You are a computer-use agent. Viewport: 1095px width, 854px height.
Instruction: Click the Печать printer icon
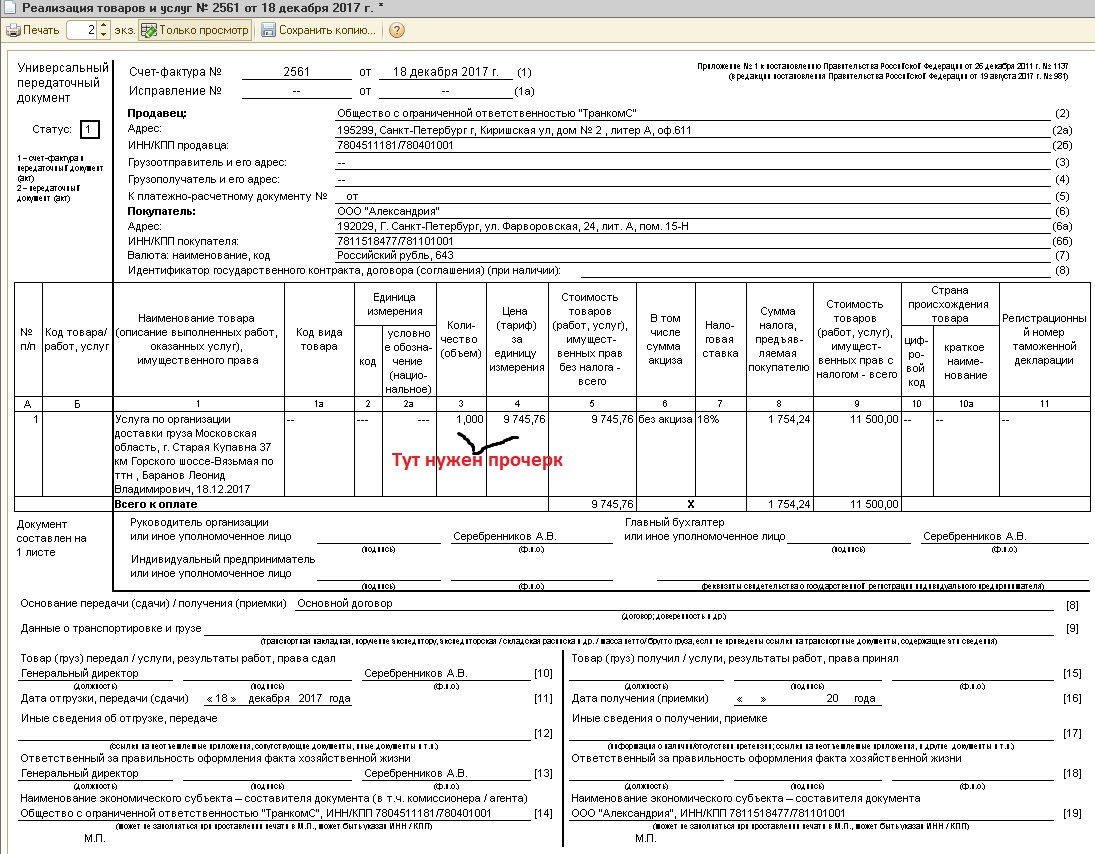point(13,30)
